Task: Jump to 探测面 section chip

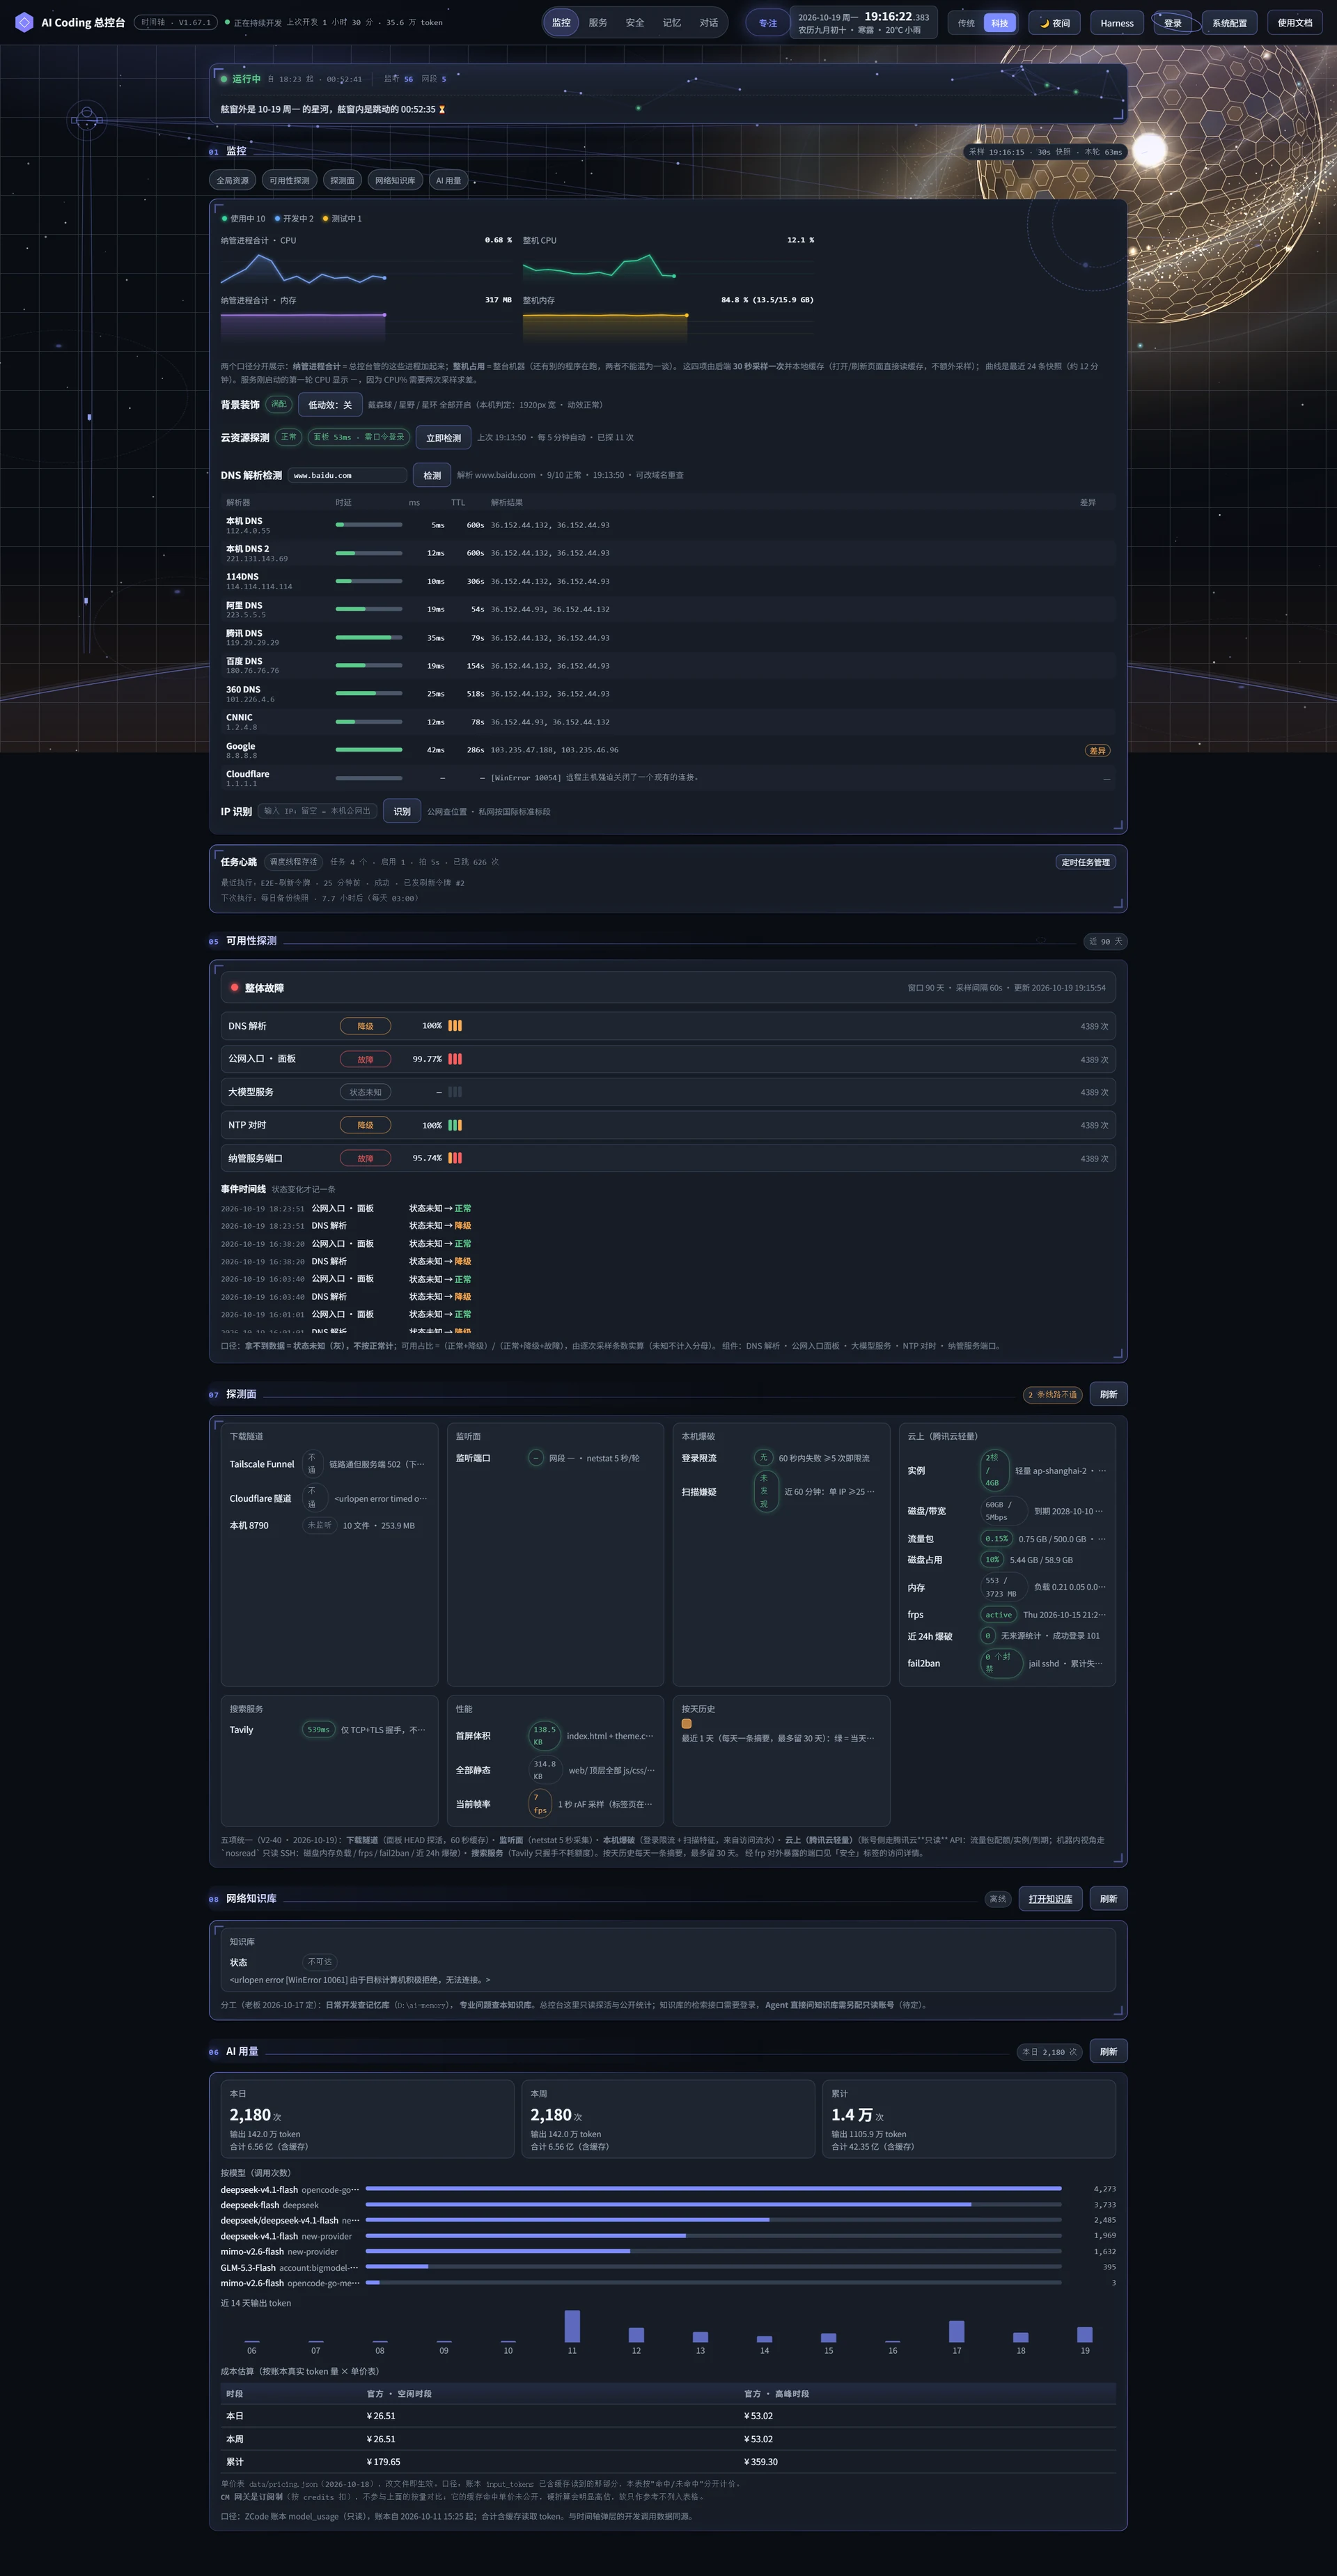Action: (342, 181)
